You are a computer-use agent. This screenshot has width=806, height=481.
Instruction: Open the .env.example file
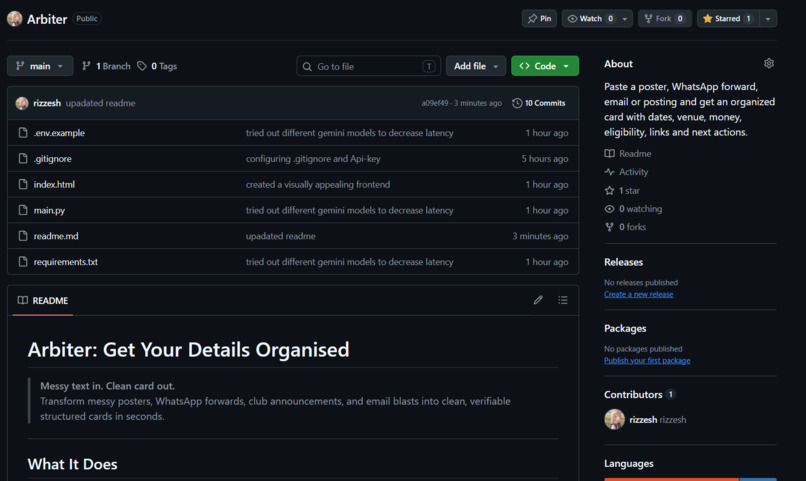click(x=59, y=133)
